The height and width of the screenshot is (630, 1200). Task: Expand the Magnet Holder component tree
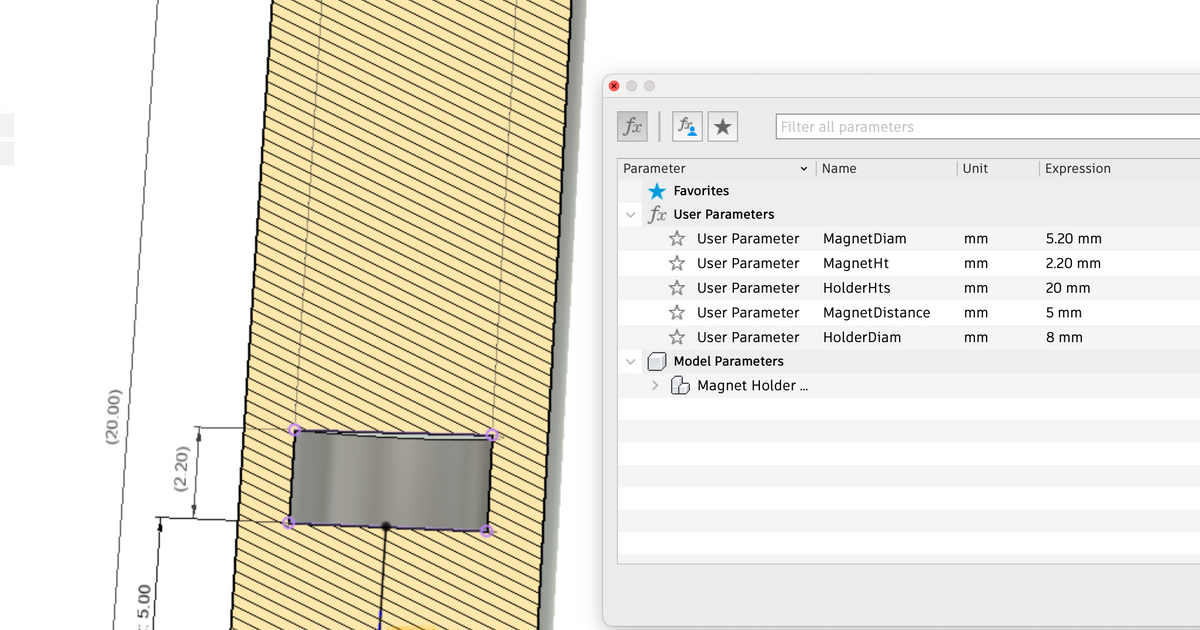(x=654, y=385)
